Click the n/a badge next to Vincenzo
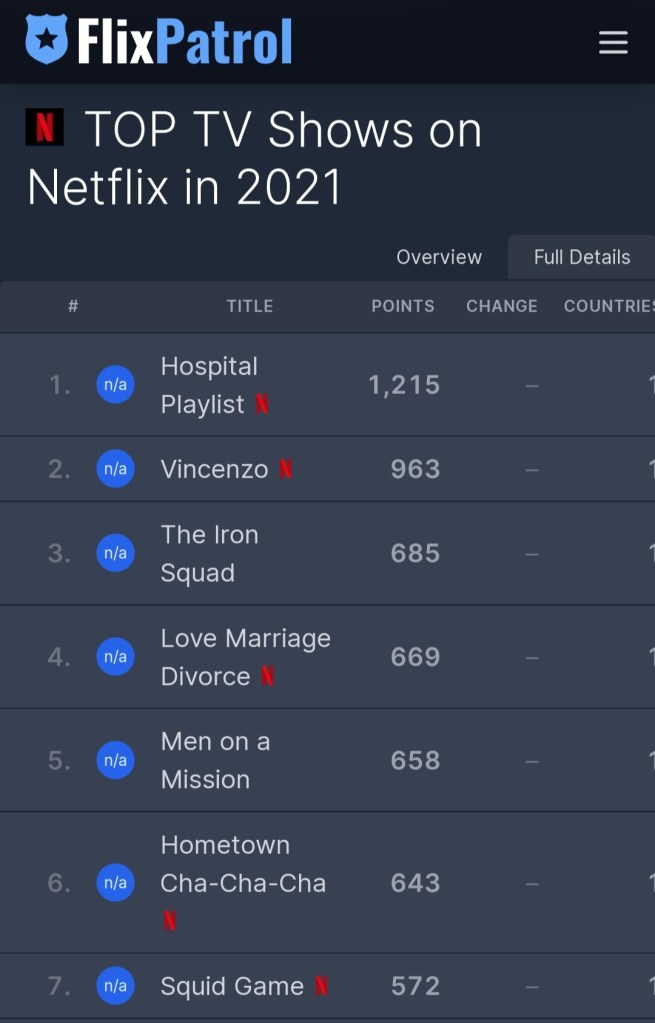The image size is (655, 1023). pyautogui.click(x=115, y=469)
